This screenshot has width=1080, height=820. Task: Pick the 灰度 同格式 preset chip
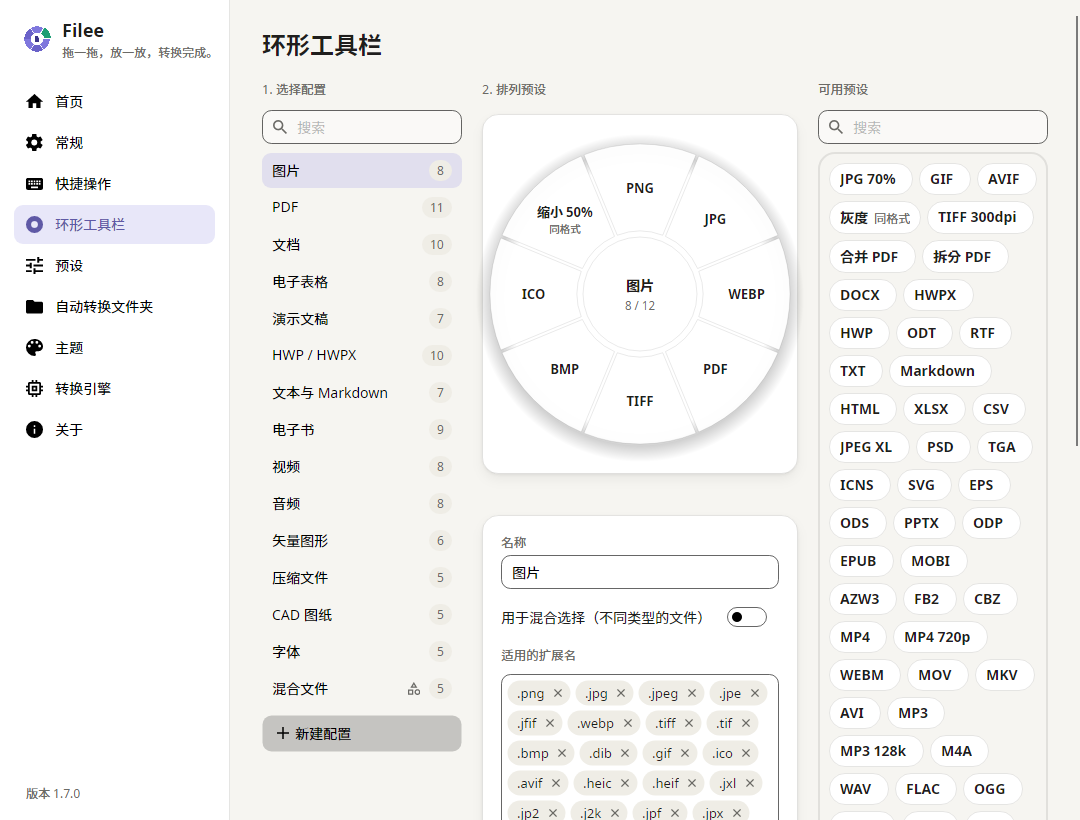874,218
